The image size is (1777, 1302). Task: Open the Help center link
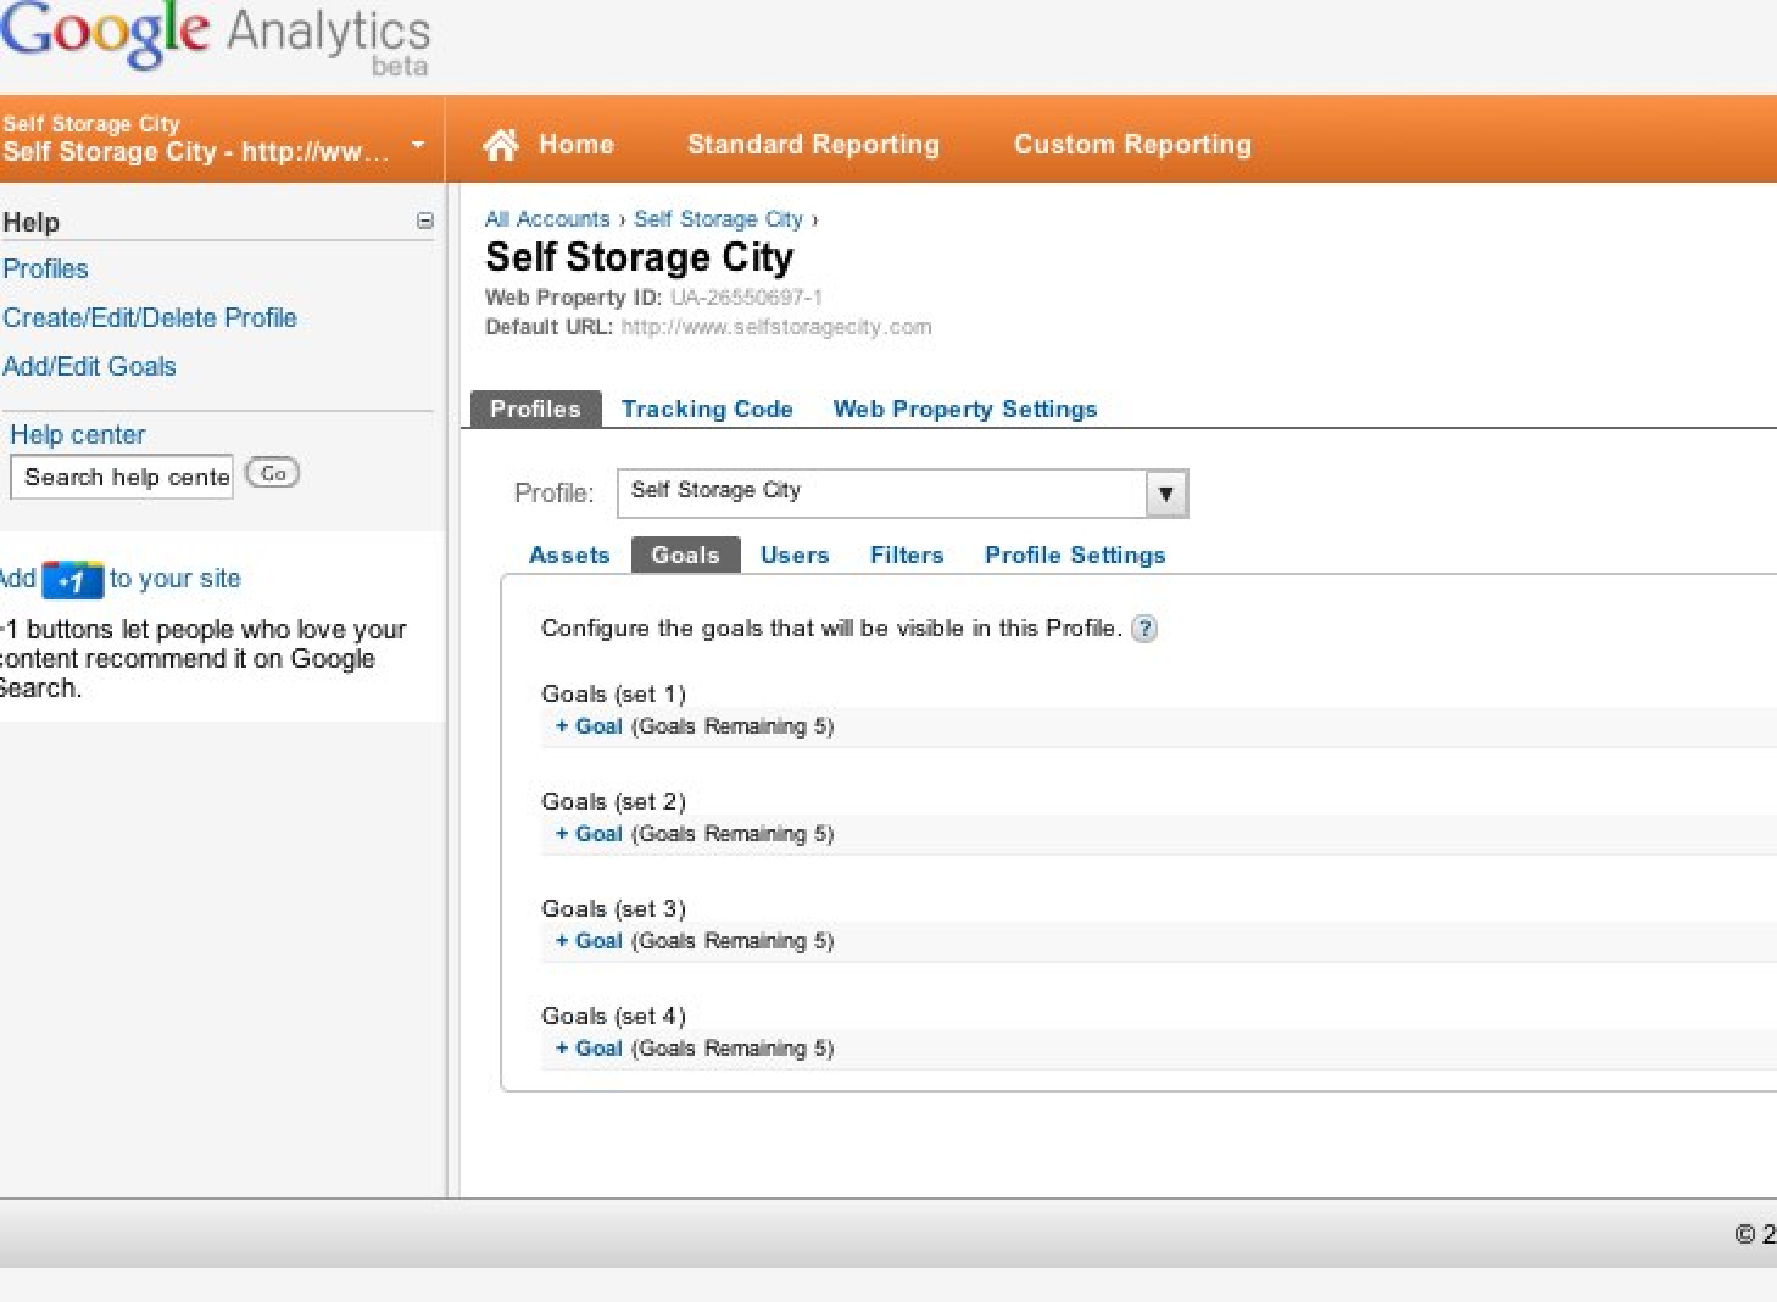78,435
